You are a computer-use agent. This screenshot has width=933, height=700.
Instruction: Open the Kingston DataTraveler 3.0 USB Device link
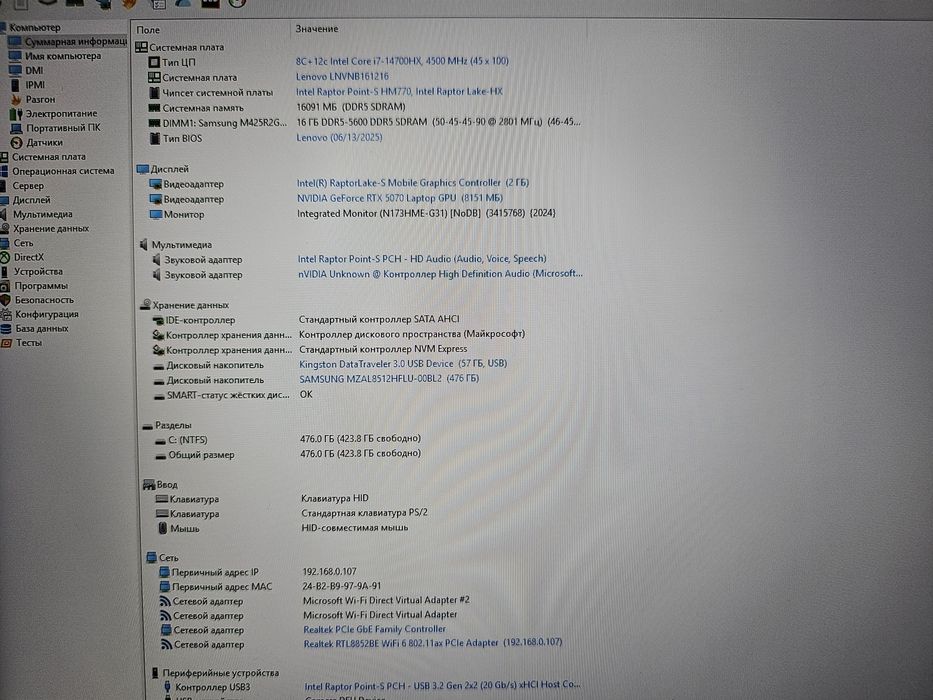[403, 364]
